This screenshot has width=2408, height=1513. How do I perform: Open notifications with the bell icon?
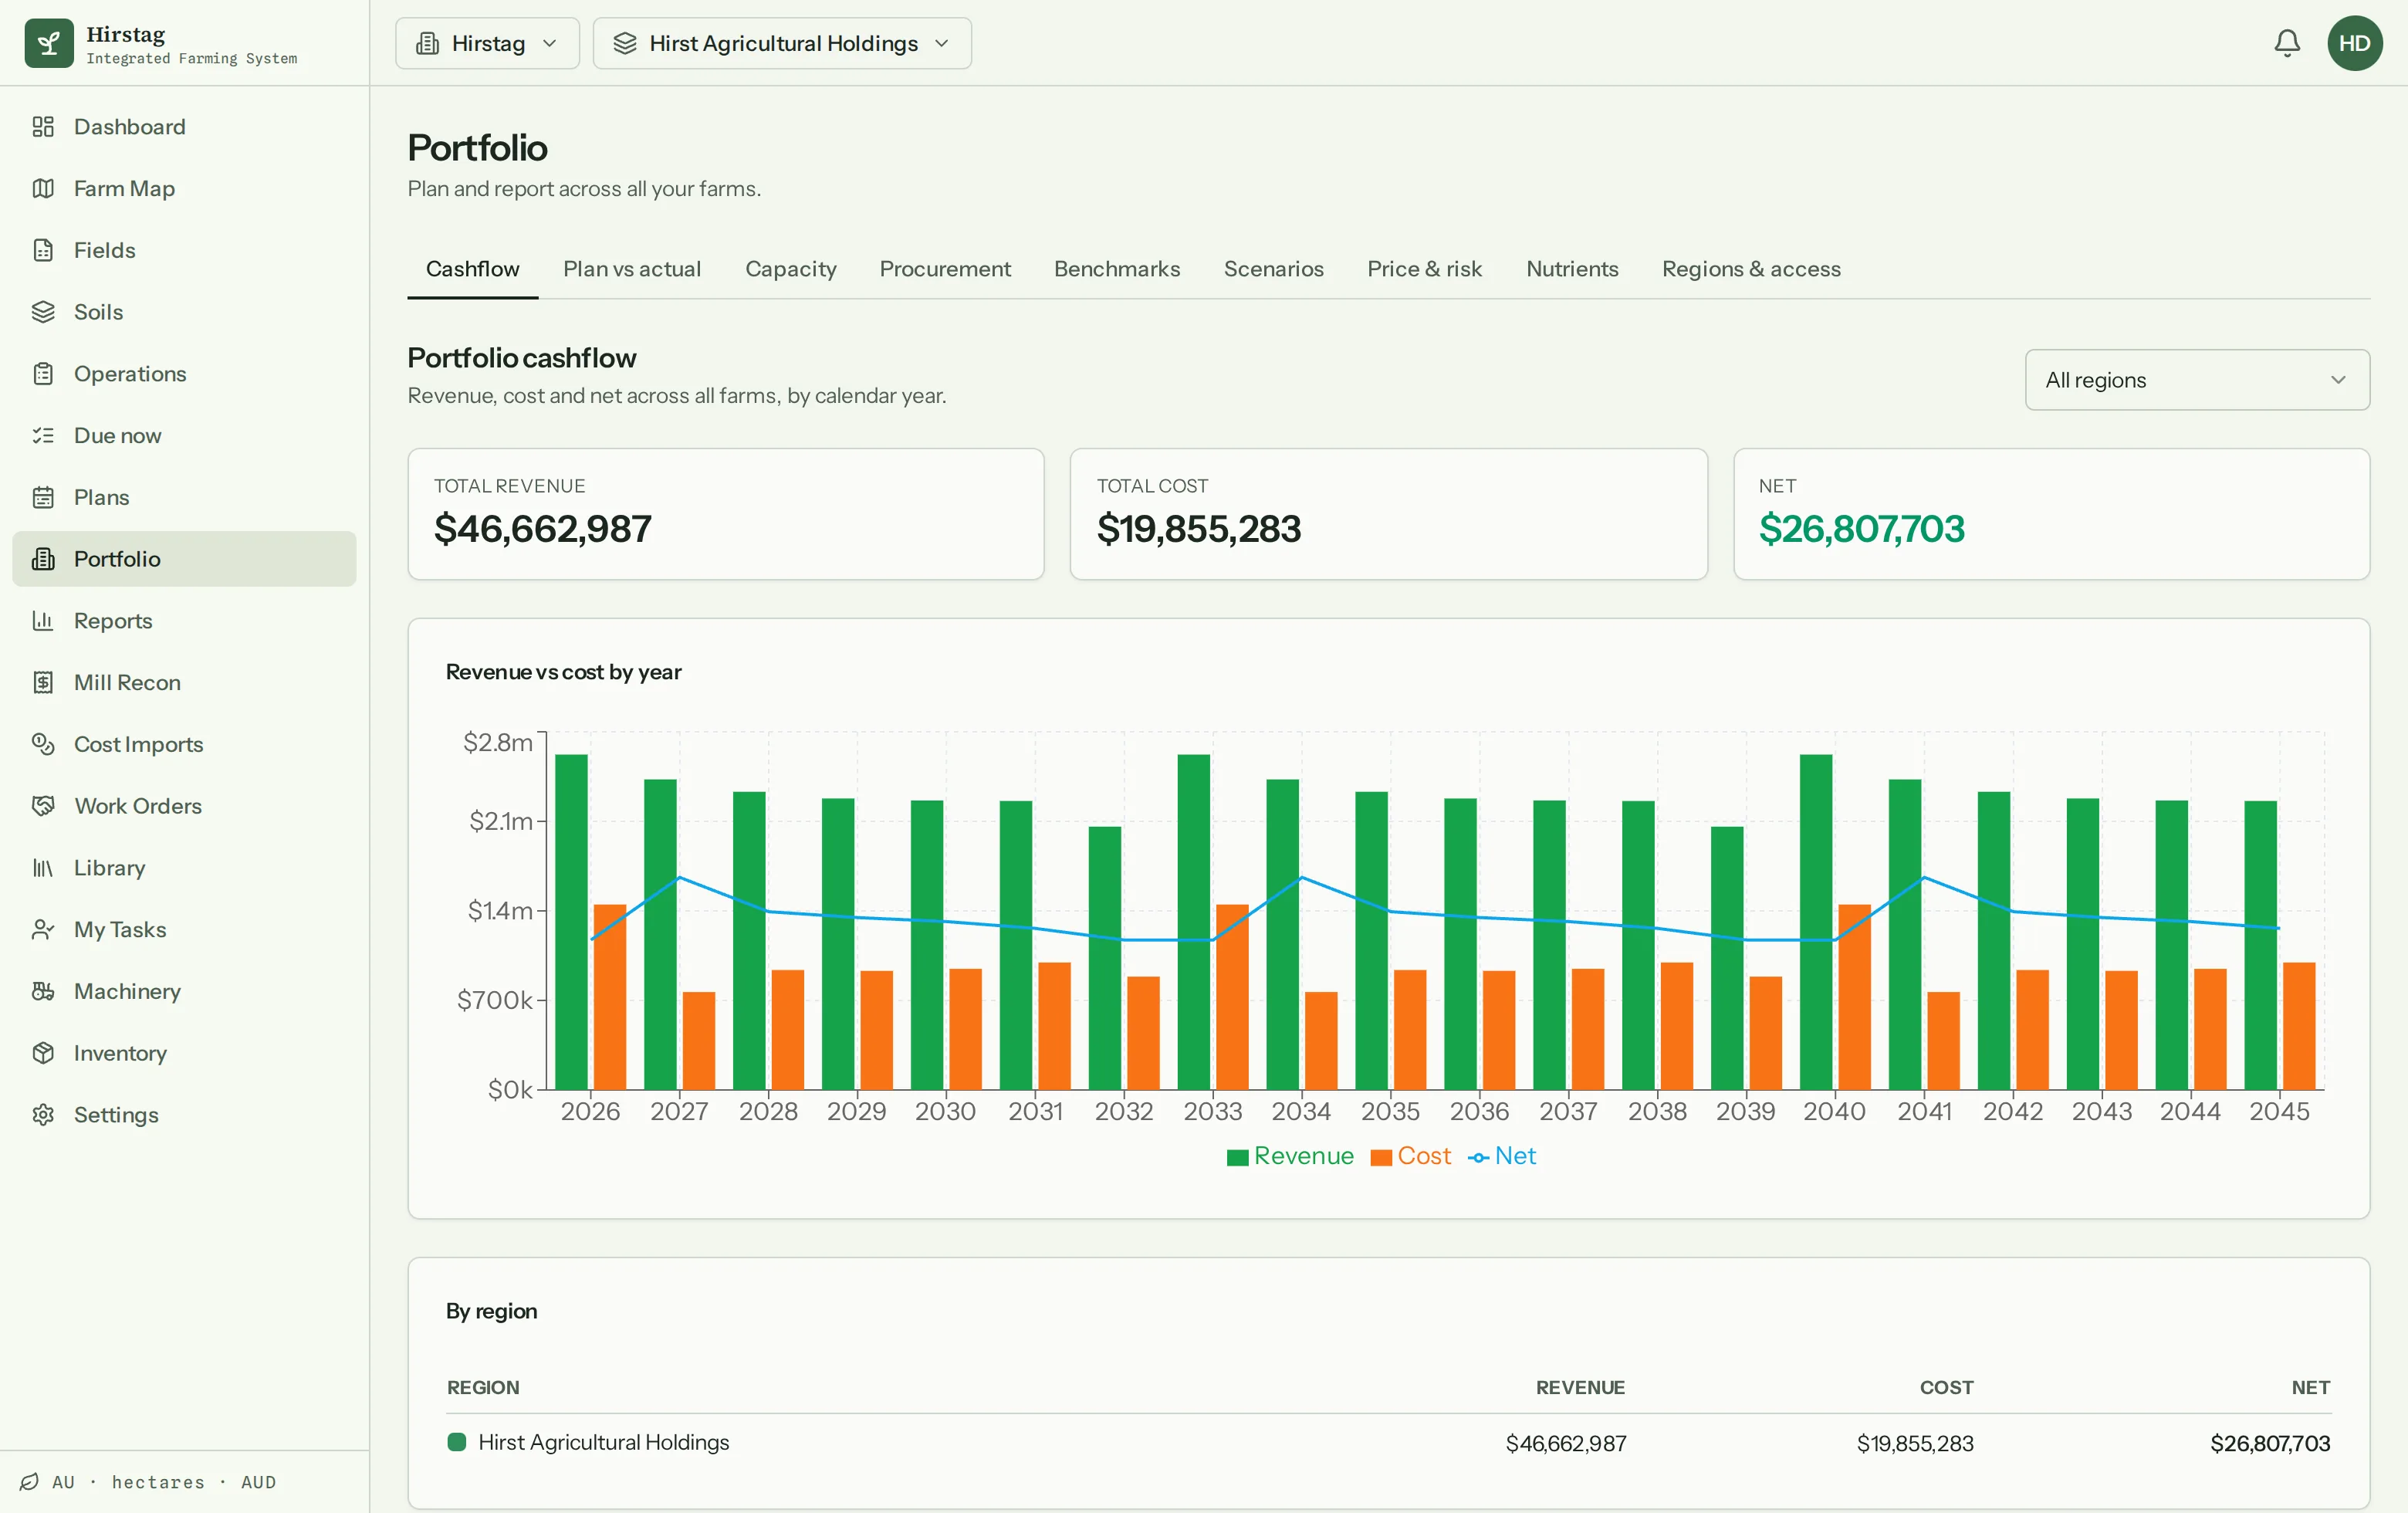(2286, 43)
